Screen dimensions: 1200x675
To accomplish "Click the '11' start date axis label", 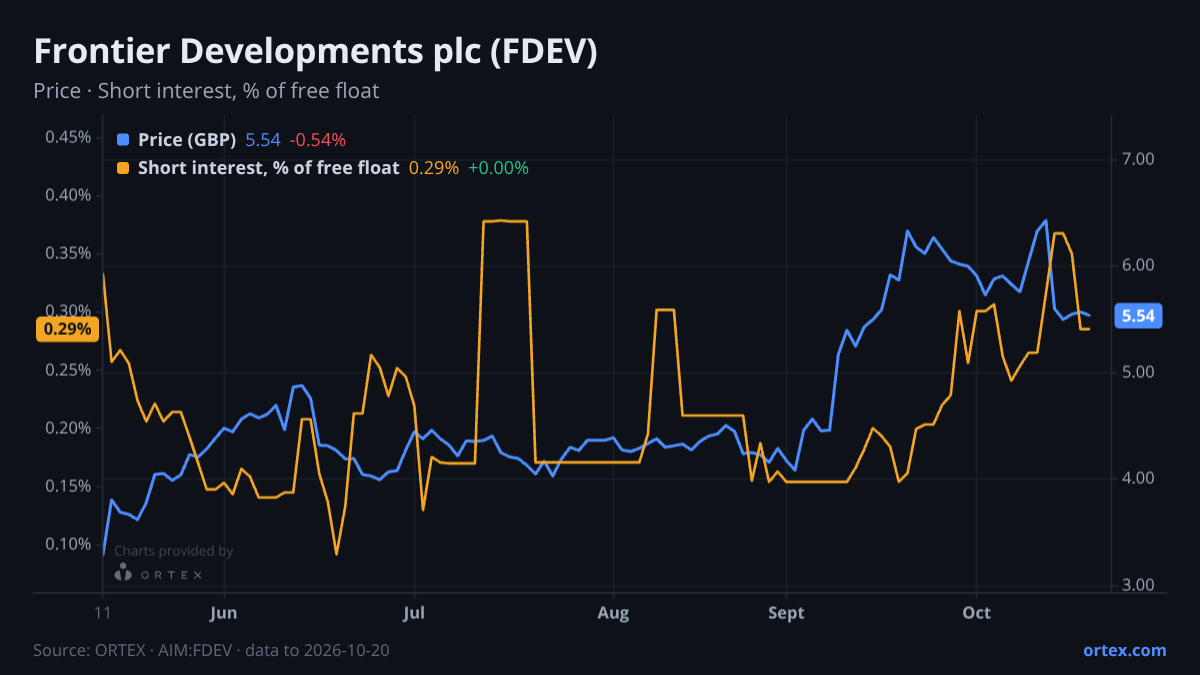I will point(103,613).
